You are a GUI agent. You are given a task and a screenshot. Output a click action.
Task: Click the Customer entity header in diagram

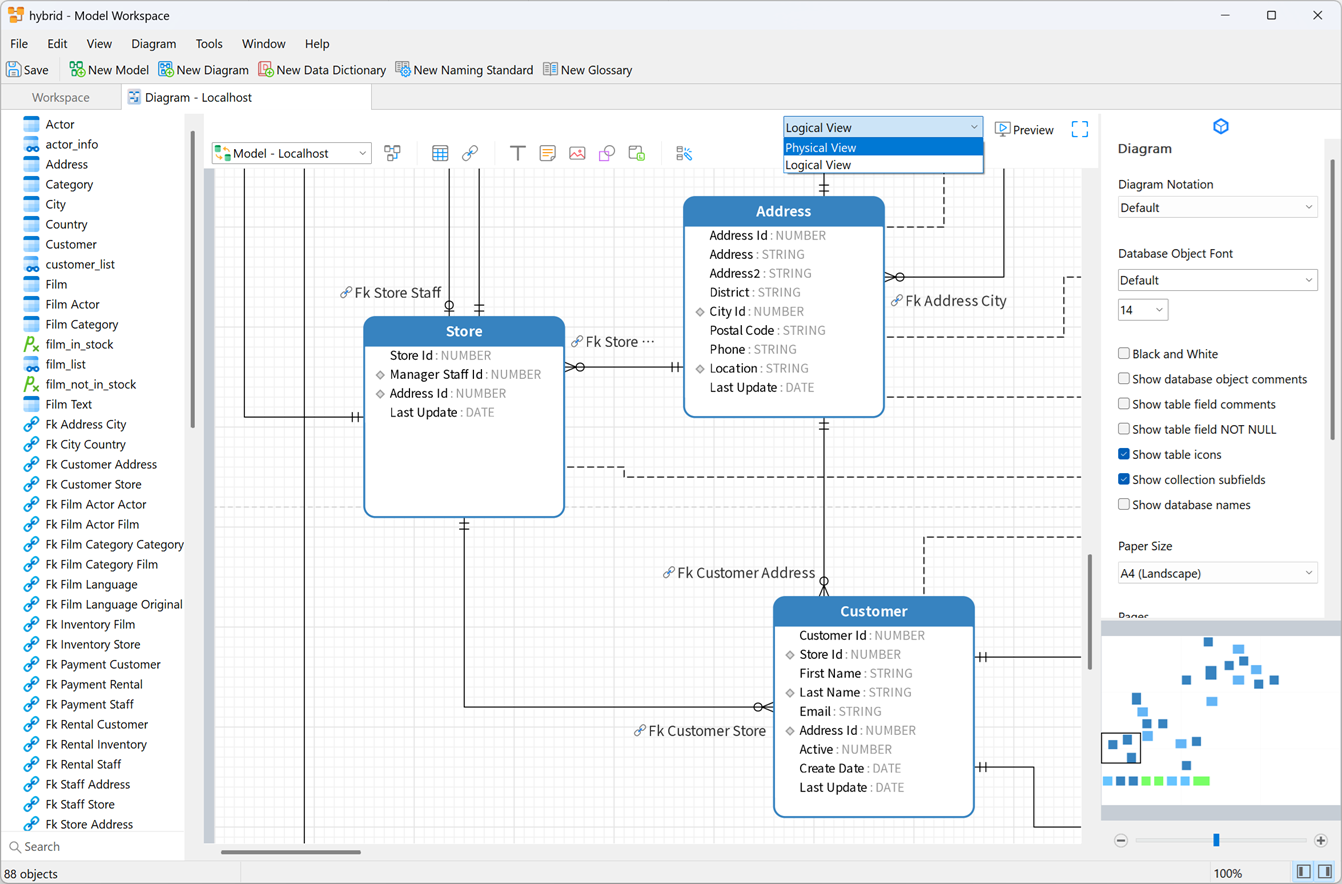874,612
